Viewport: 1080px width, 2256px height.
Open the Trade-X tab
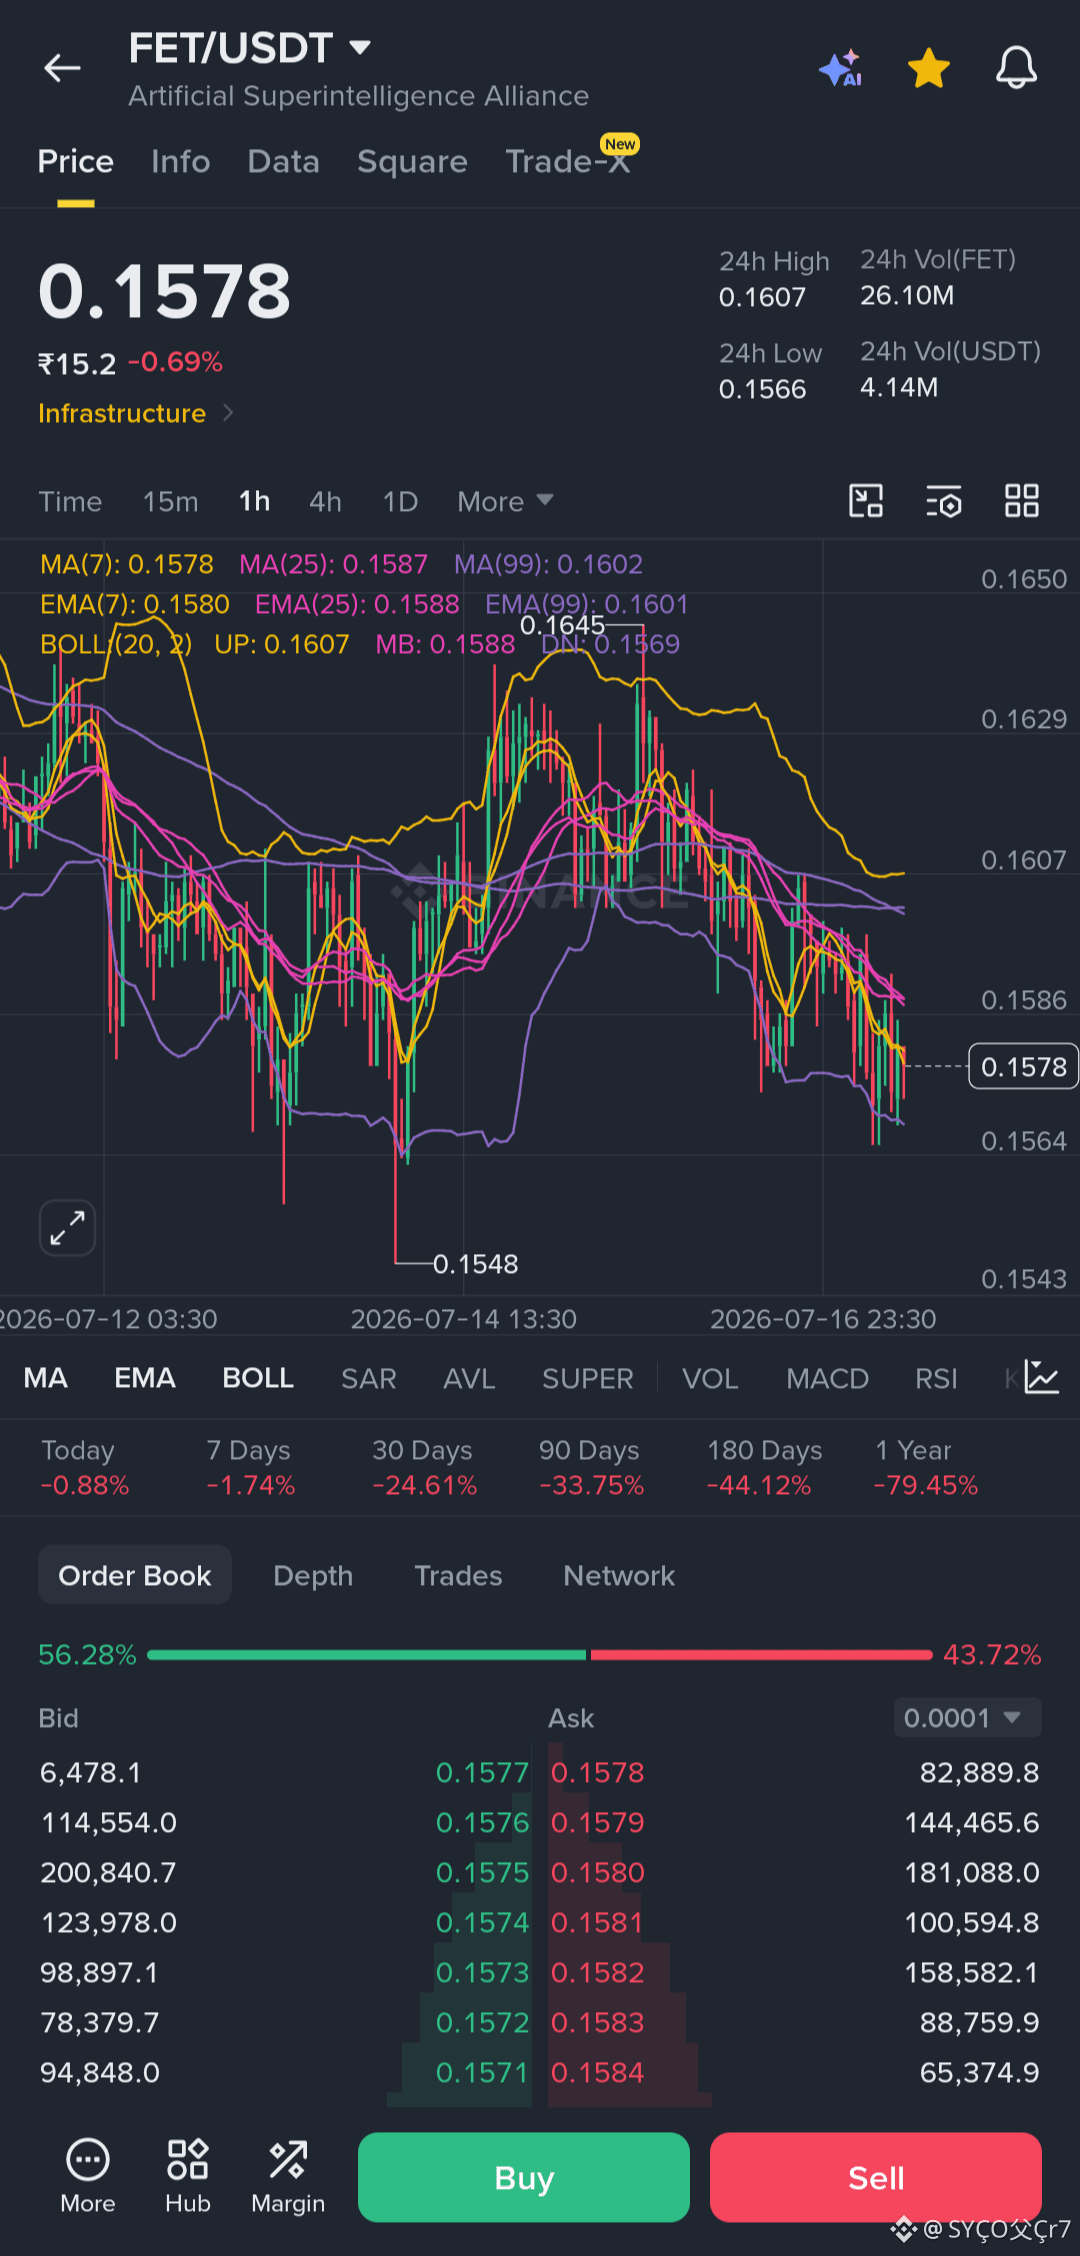tap(568, 161)
